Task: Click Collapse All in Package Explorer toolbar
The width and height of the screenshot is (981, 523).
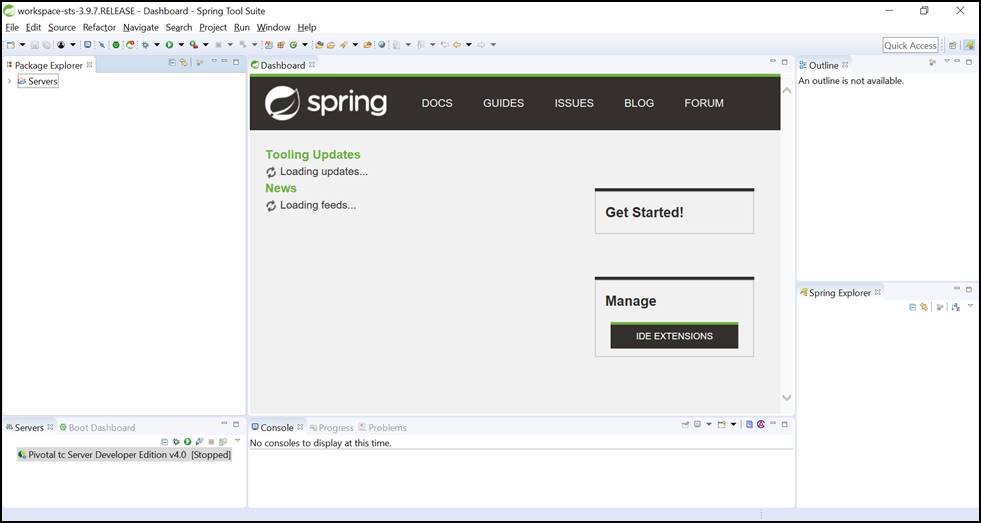Action: pos(172,62)
